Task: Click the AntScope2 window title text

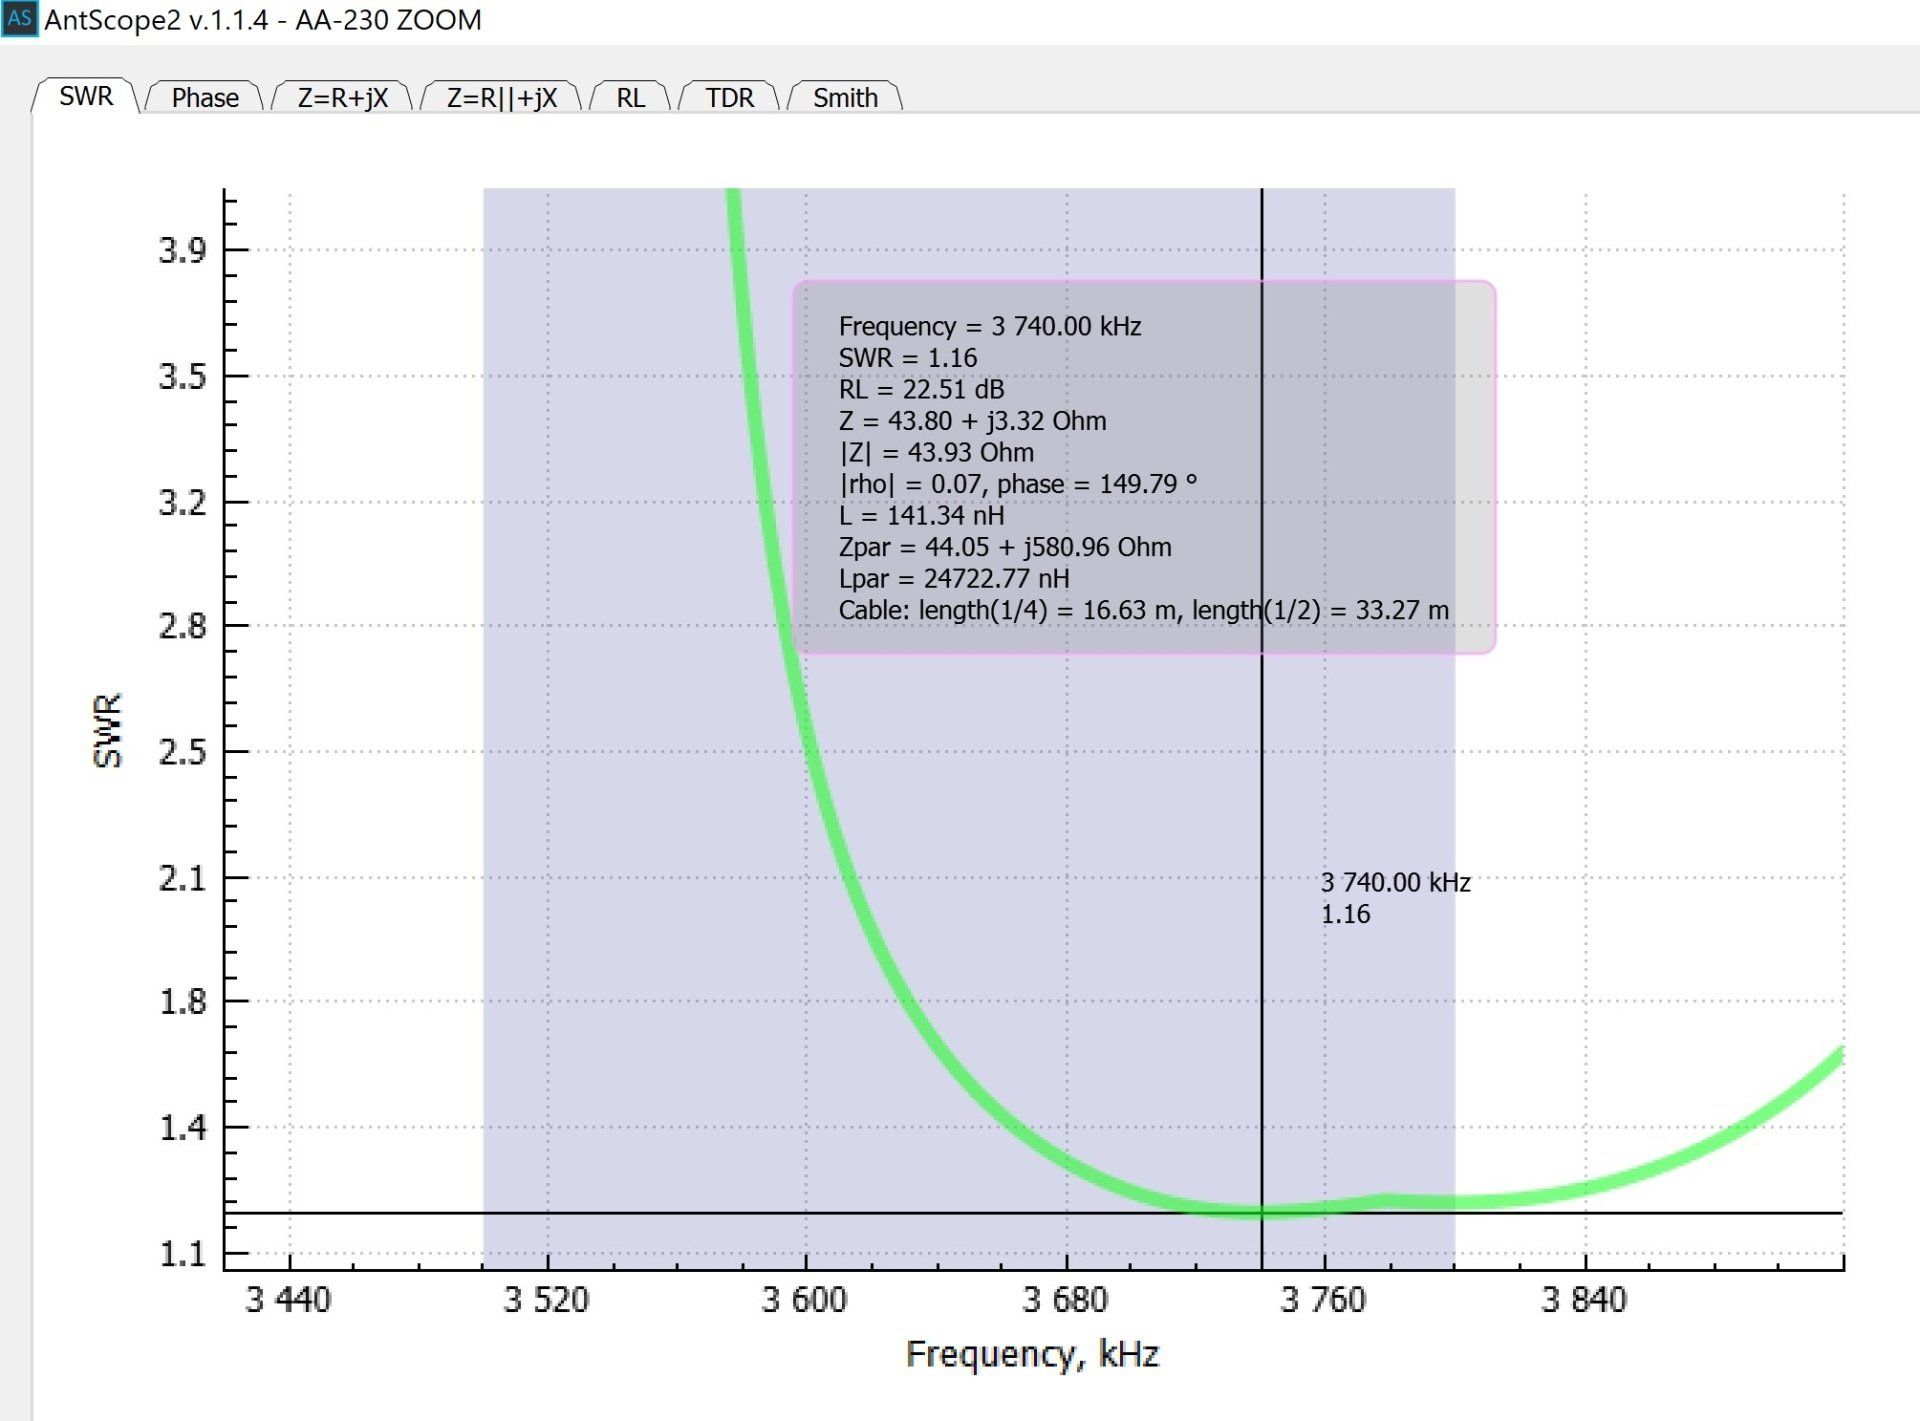Action: 263,20
